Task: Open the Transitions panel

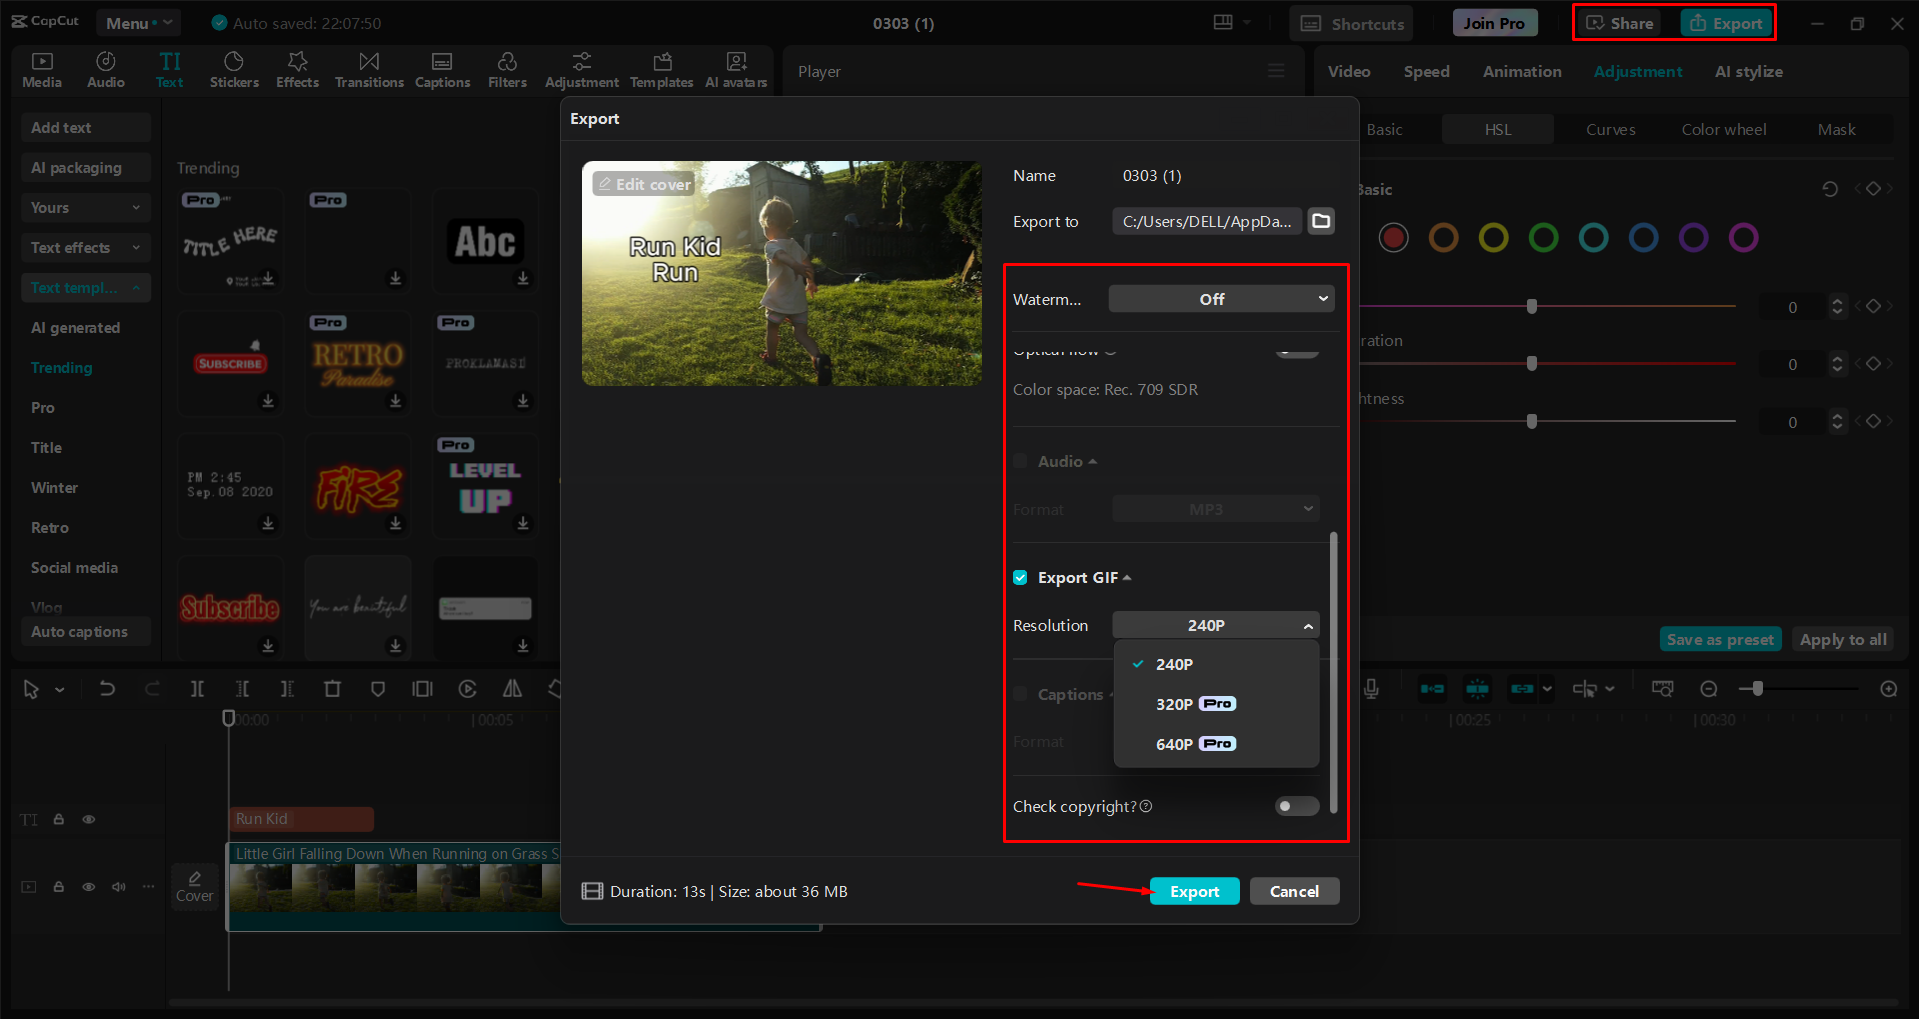Action: [x=368, y=69]
